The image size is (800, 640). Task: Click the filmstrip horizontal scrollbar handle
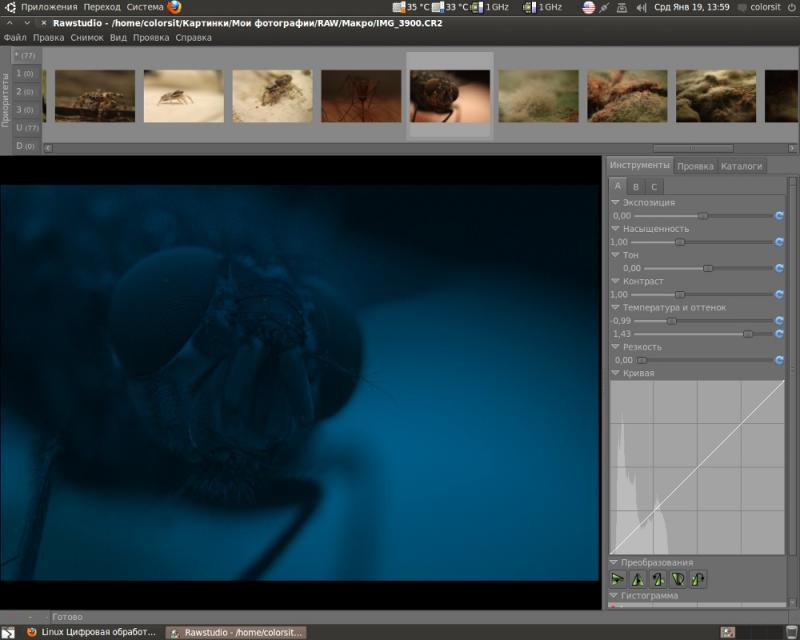[x=693, y=149]
